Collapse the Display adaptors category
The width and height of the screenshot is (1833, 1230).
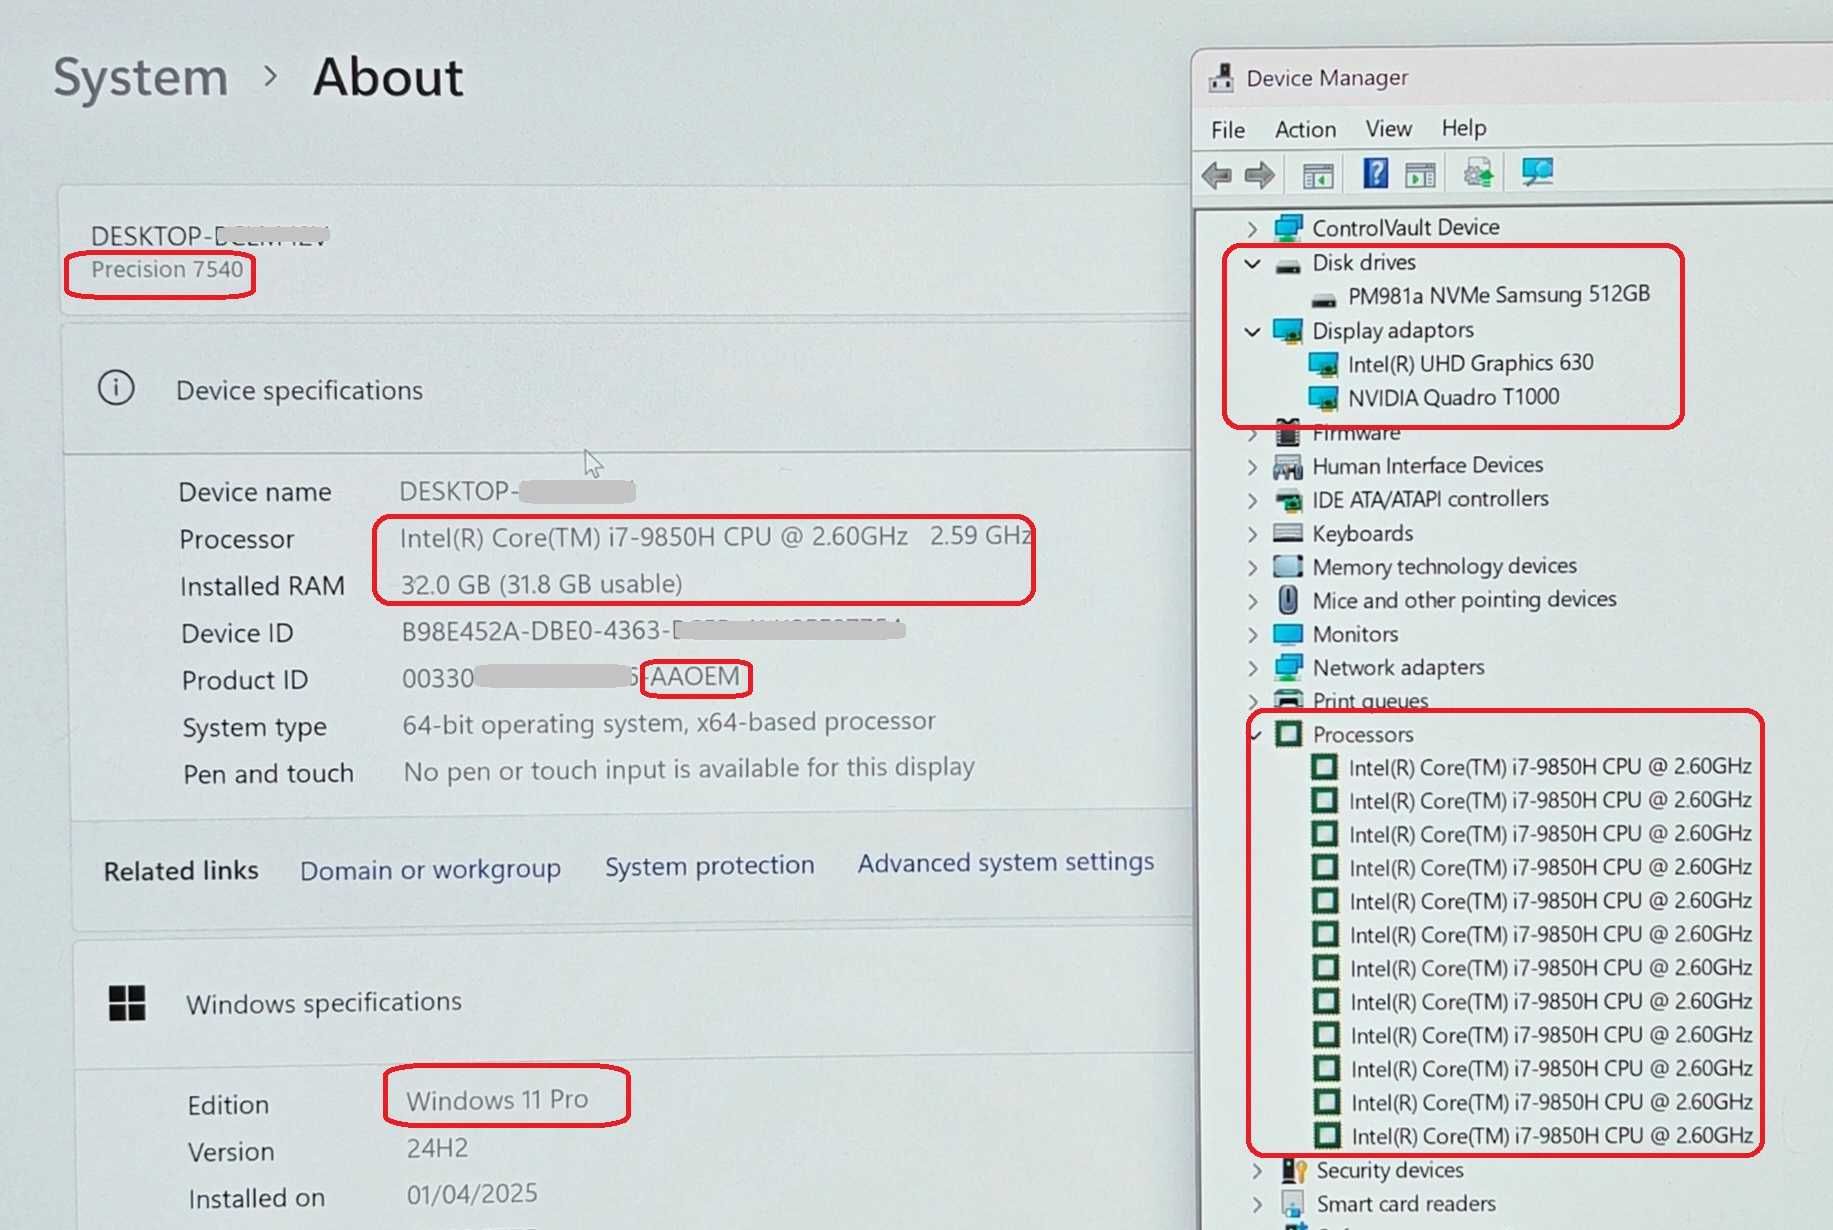(1252, 331)
